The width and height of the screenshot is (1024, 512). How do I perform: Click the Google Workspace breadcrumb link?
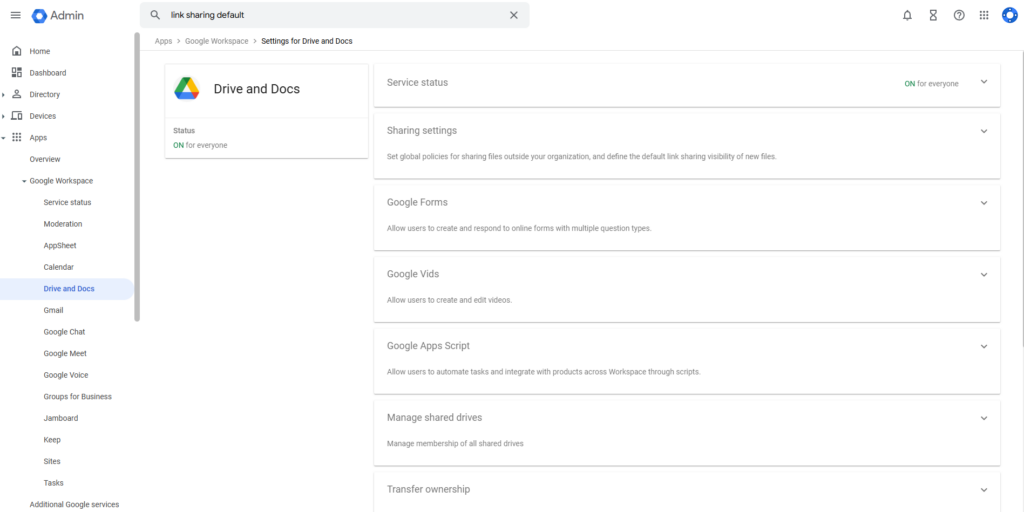(217, 41)
